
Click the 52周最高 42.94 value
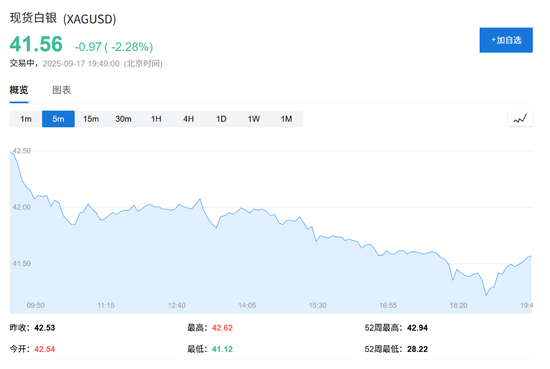click(x=417, y=328)
